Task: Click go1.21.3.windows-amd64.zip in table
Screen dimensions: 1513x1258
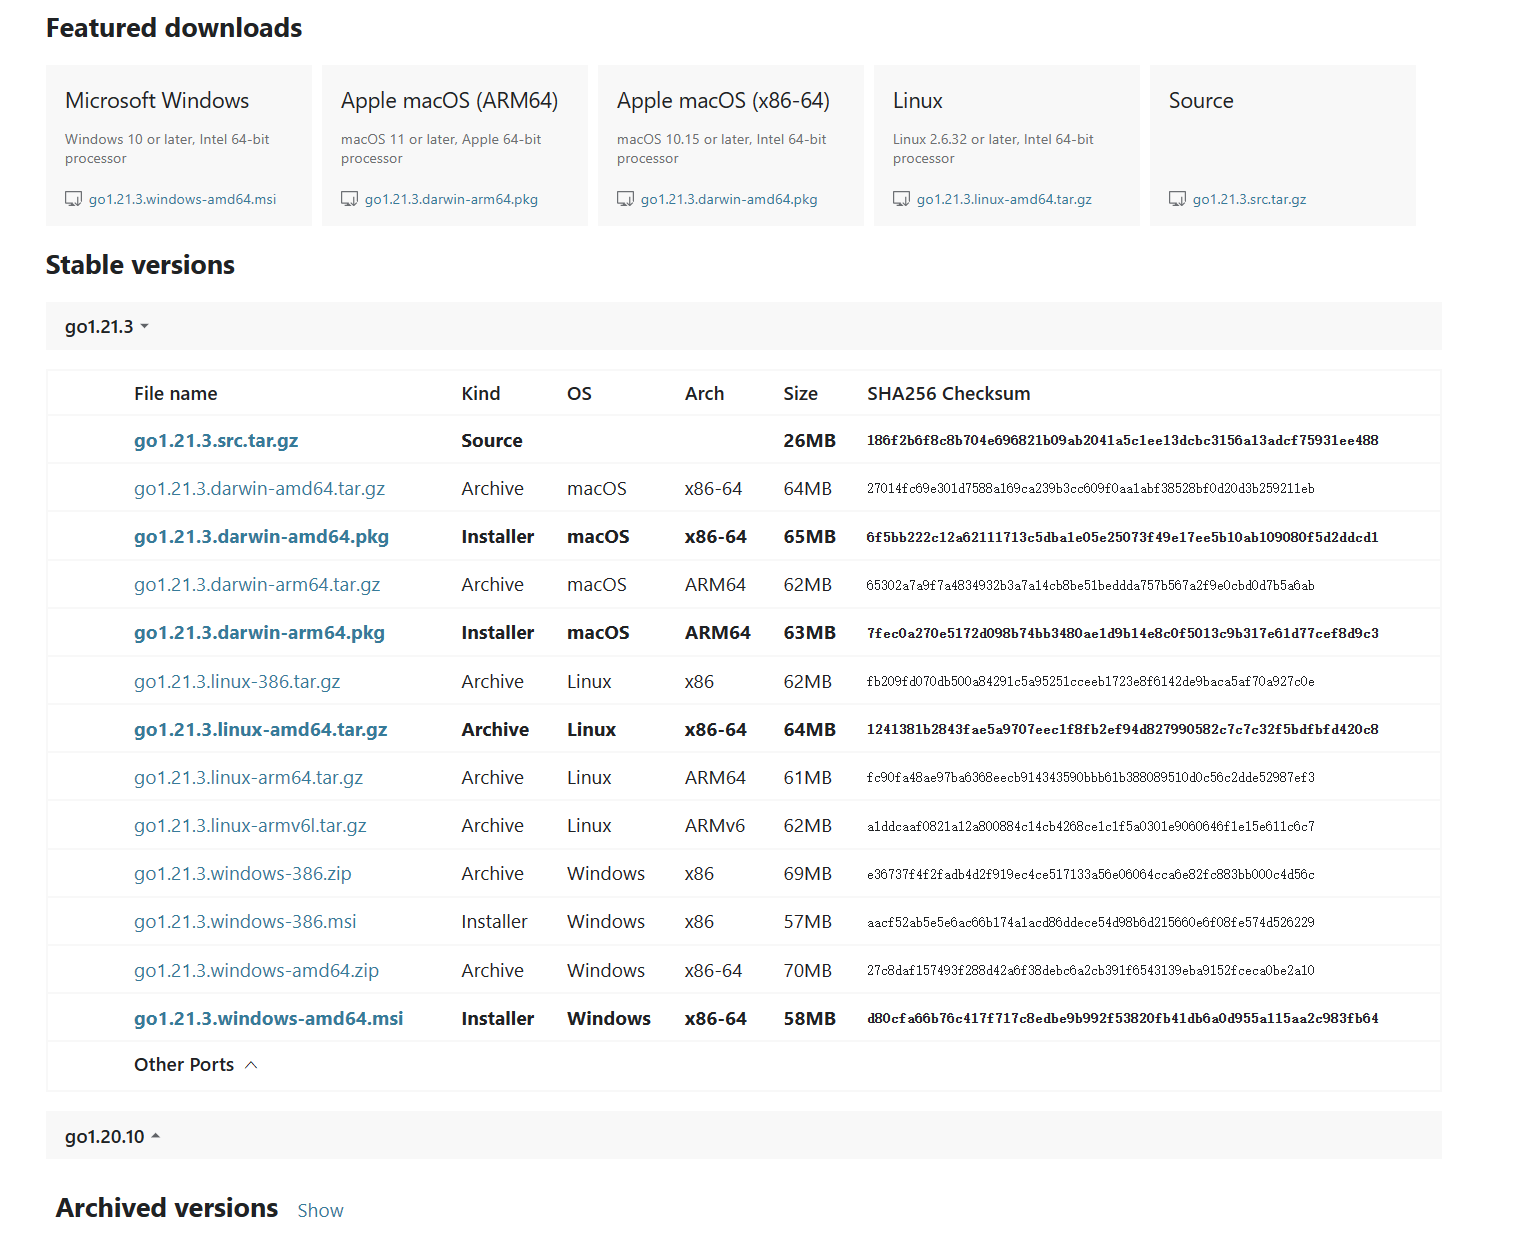Action: pos(256,971)
